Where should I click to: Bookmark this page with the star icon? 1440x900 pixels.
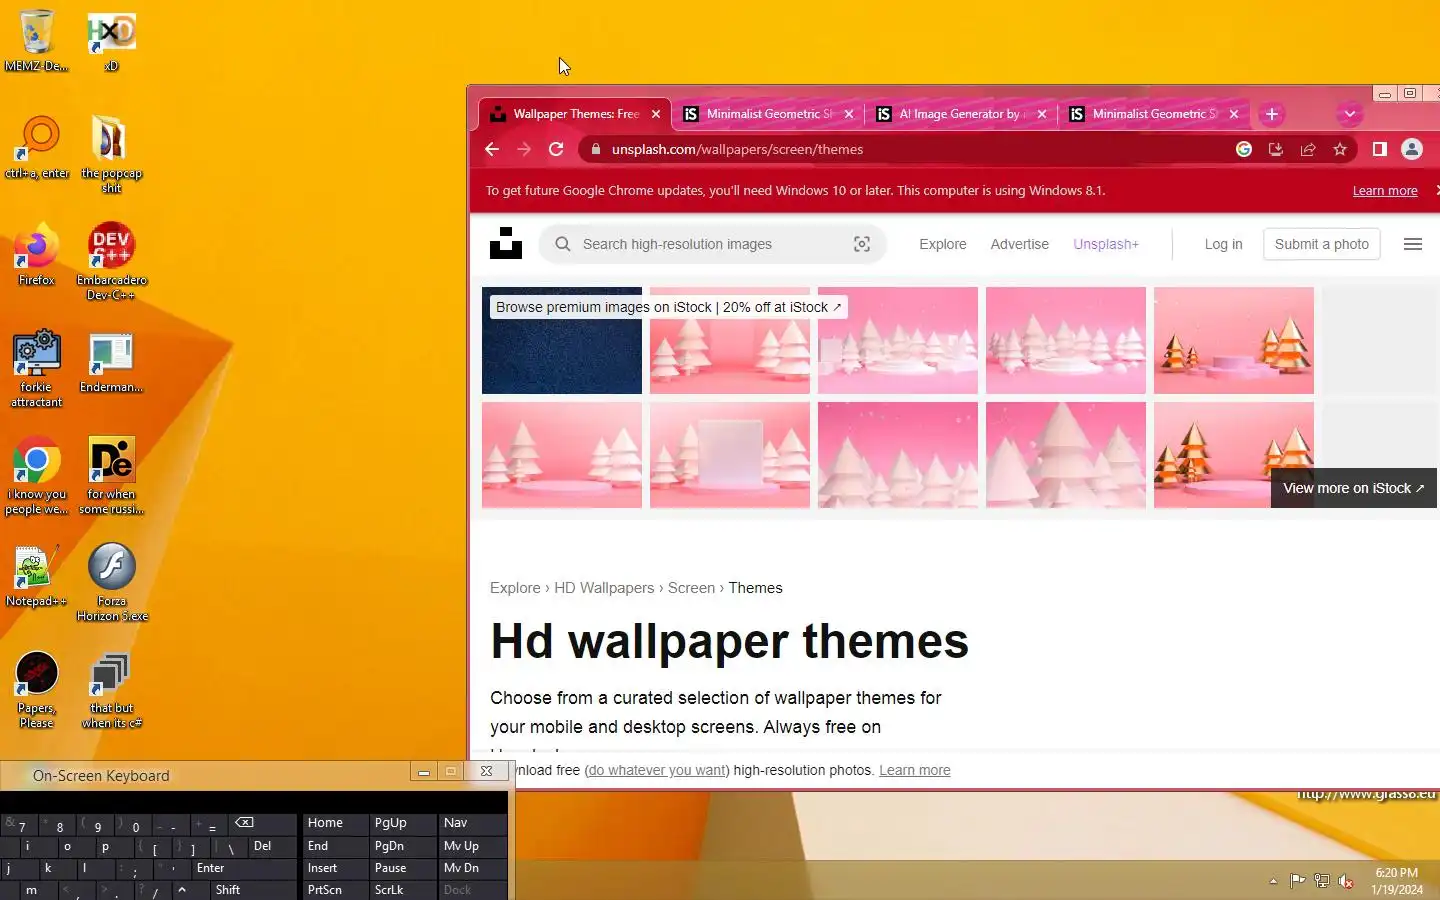pos(1340,149)
